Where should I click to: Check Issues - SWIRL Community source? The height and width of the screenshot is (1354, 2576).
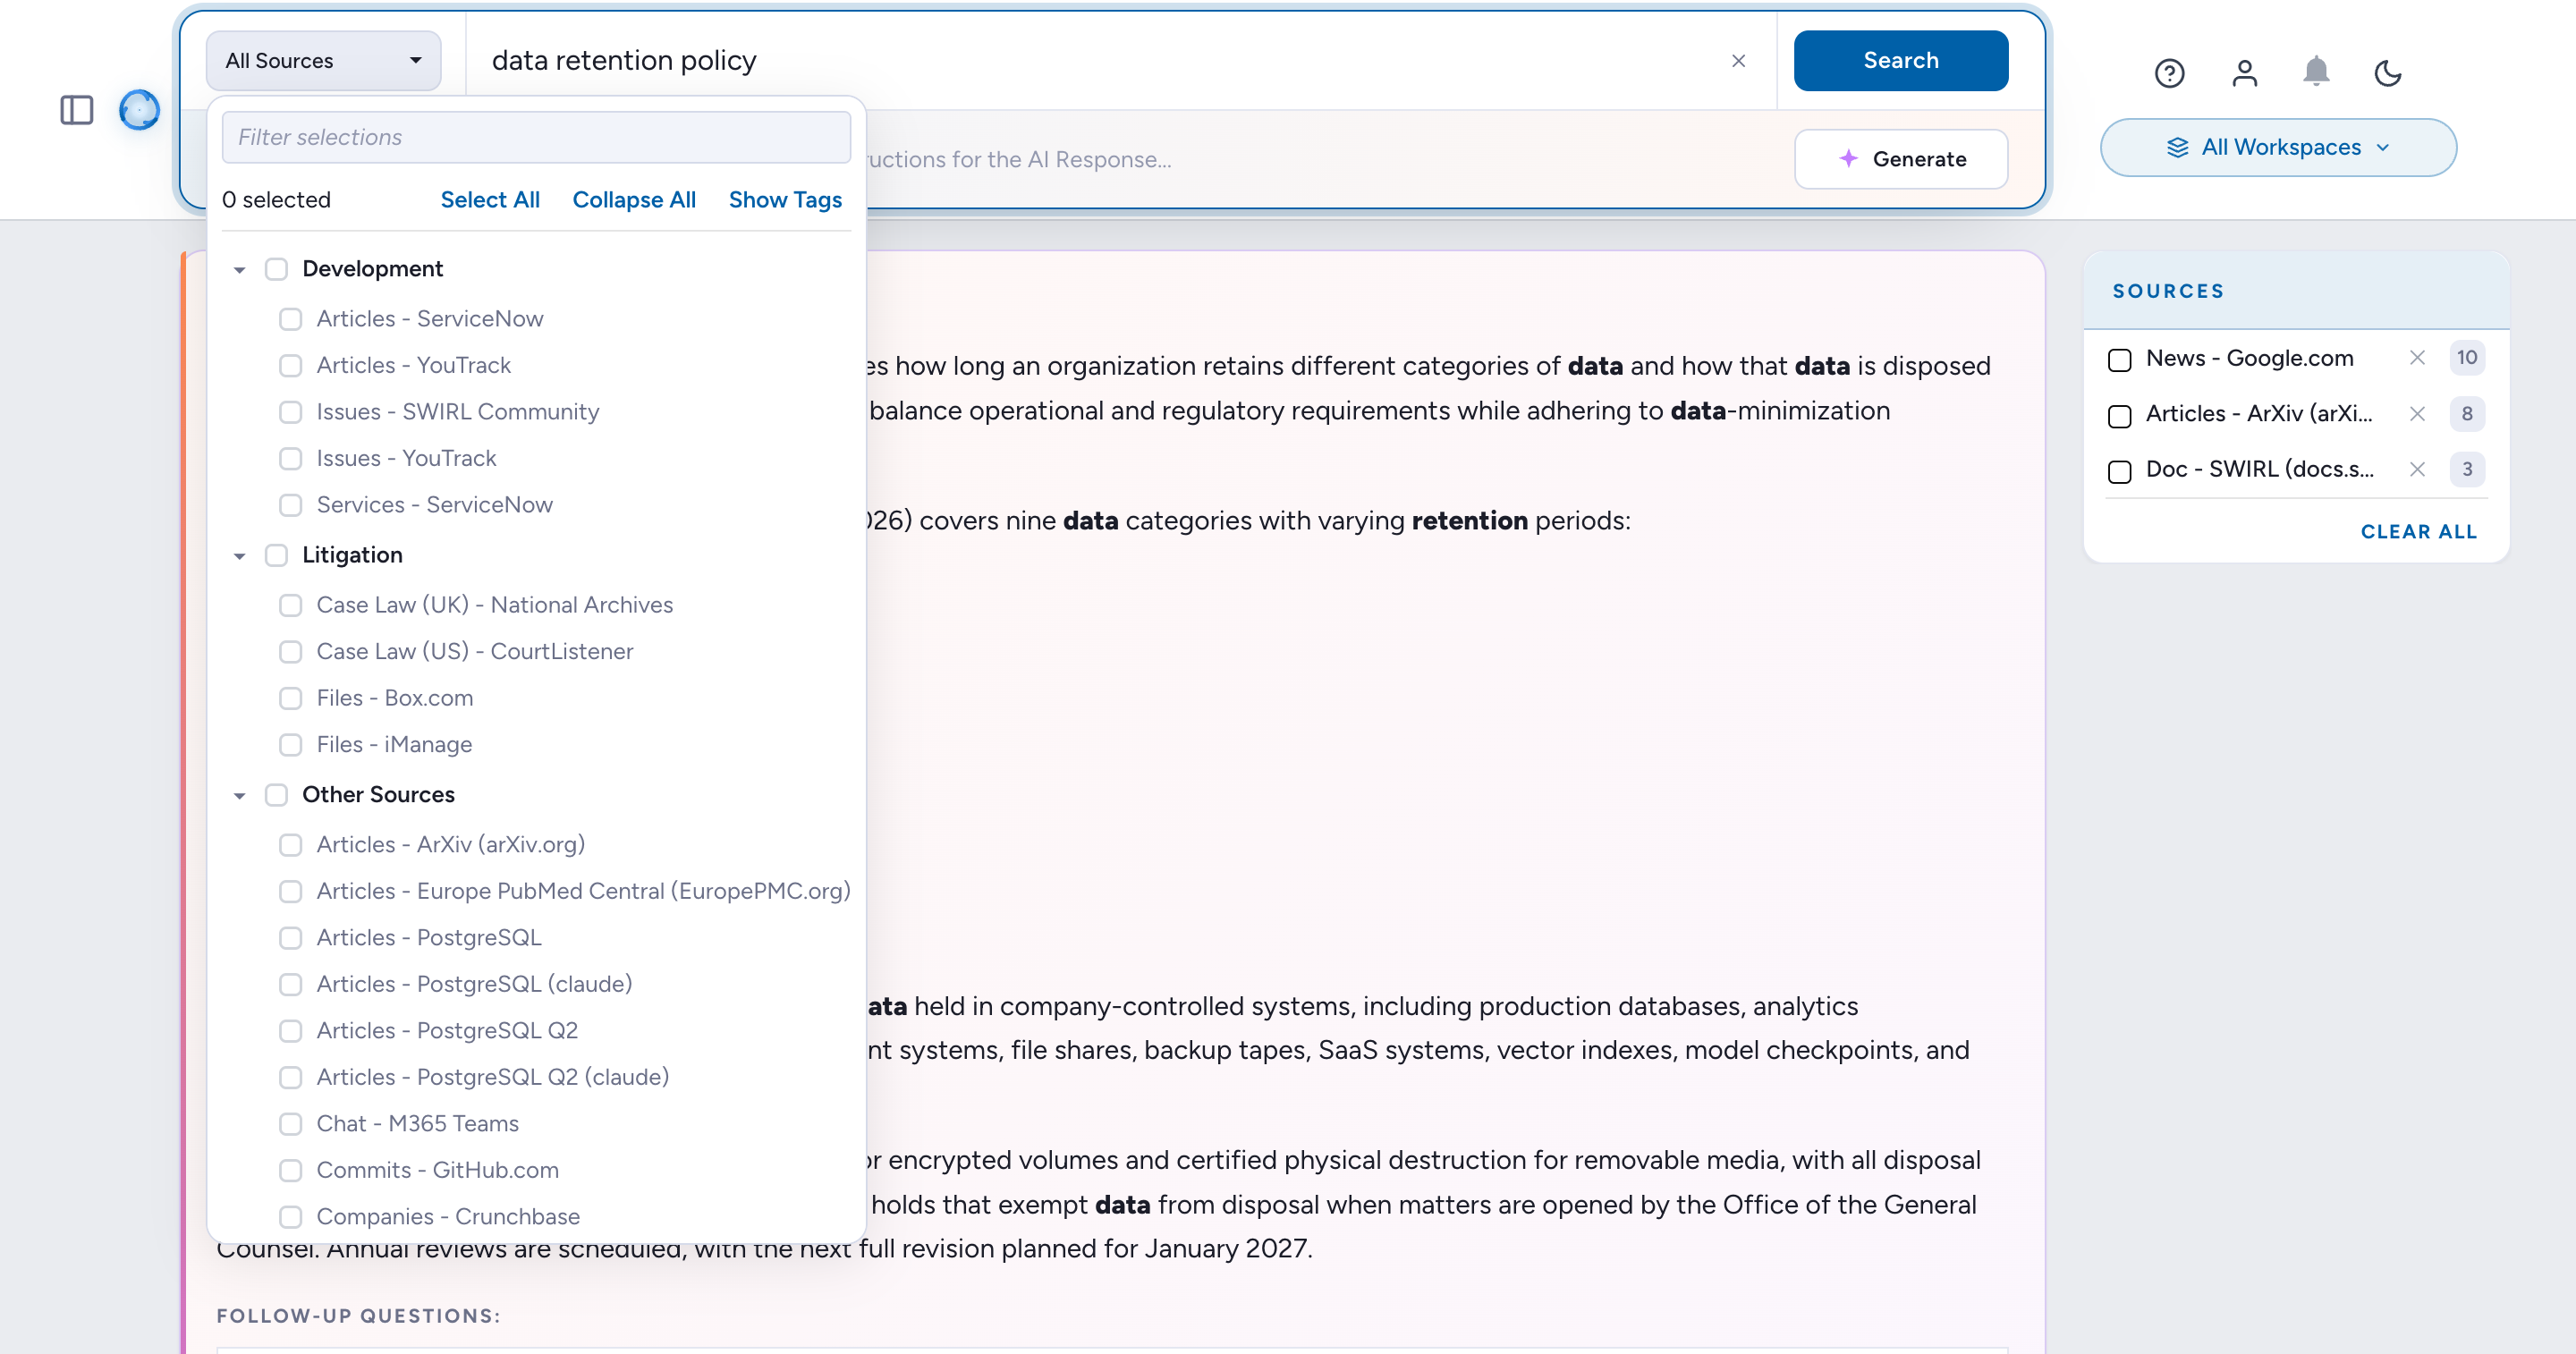pos(290,413)
